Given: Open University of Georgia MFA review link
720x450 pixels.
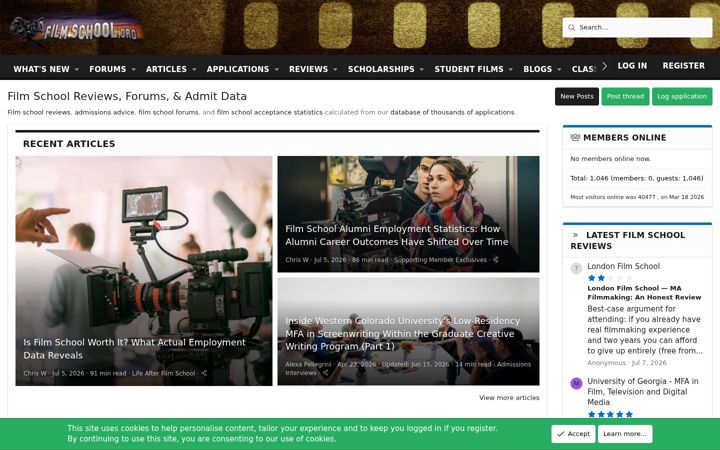Looking at the screenshot, I should point(643,392).
